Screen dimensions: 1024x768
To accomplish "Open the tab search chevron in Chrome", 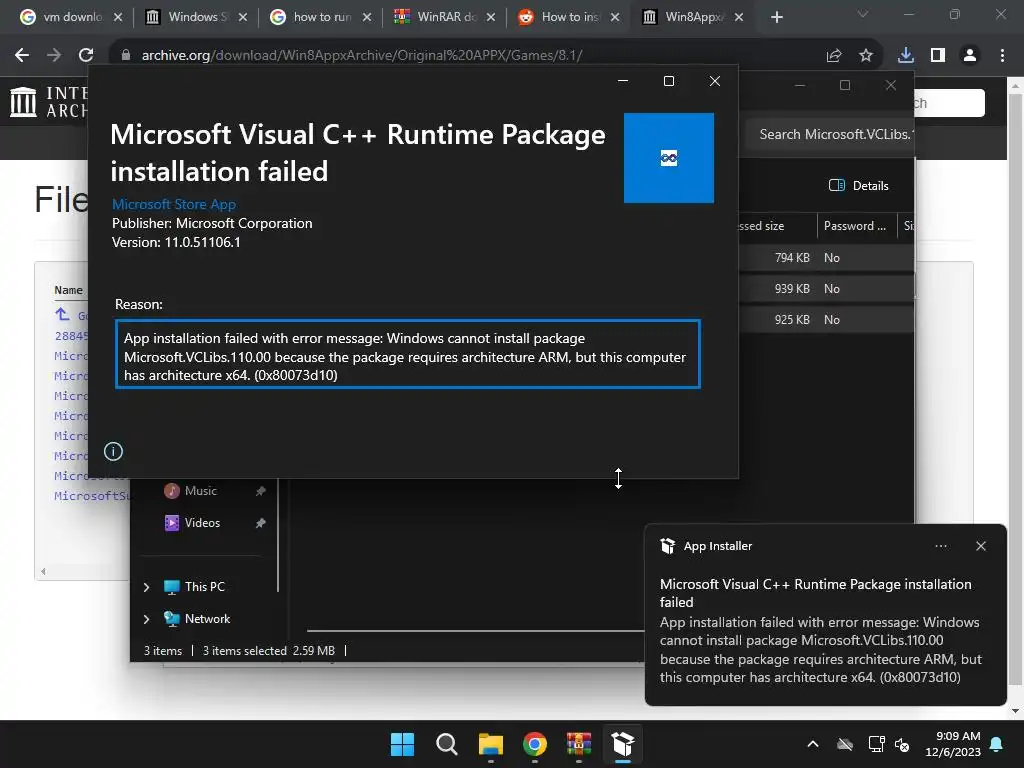I will click(863, 14).
